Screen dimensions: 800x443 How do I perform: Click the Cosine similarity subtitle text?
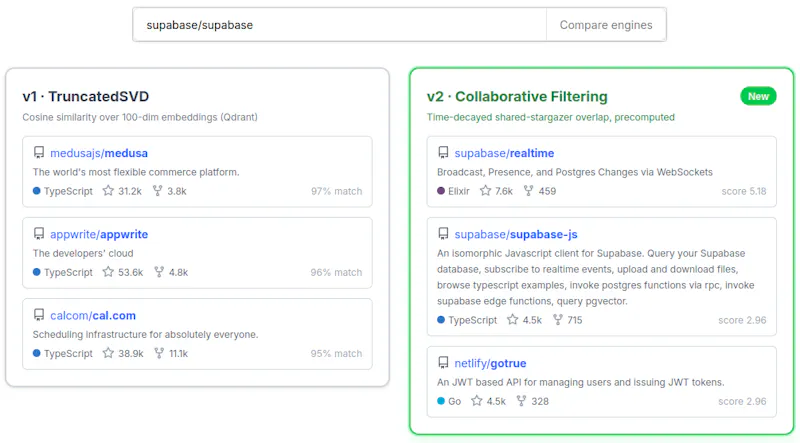[140, 117]
